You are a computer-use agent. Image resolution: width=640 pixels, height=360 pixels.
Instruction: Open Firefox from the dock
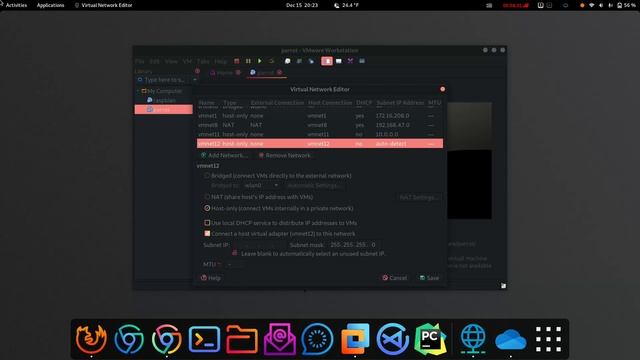[91, 339]
